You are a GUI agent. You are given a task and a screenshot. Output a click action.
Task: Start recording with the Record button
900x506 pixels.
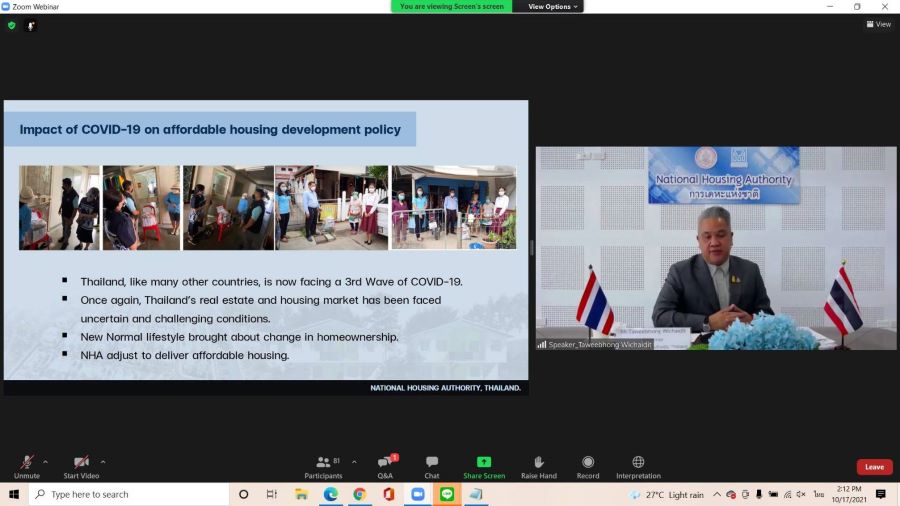(588, 466)
